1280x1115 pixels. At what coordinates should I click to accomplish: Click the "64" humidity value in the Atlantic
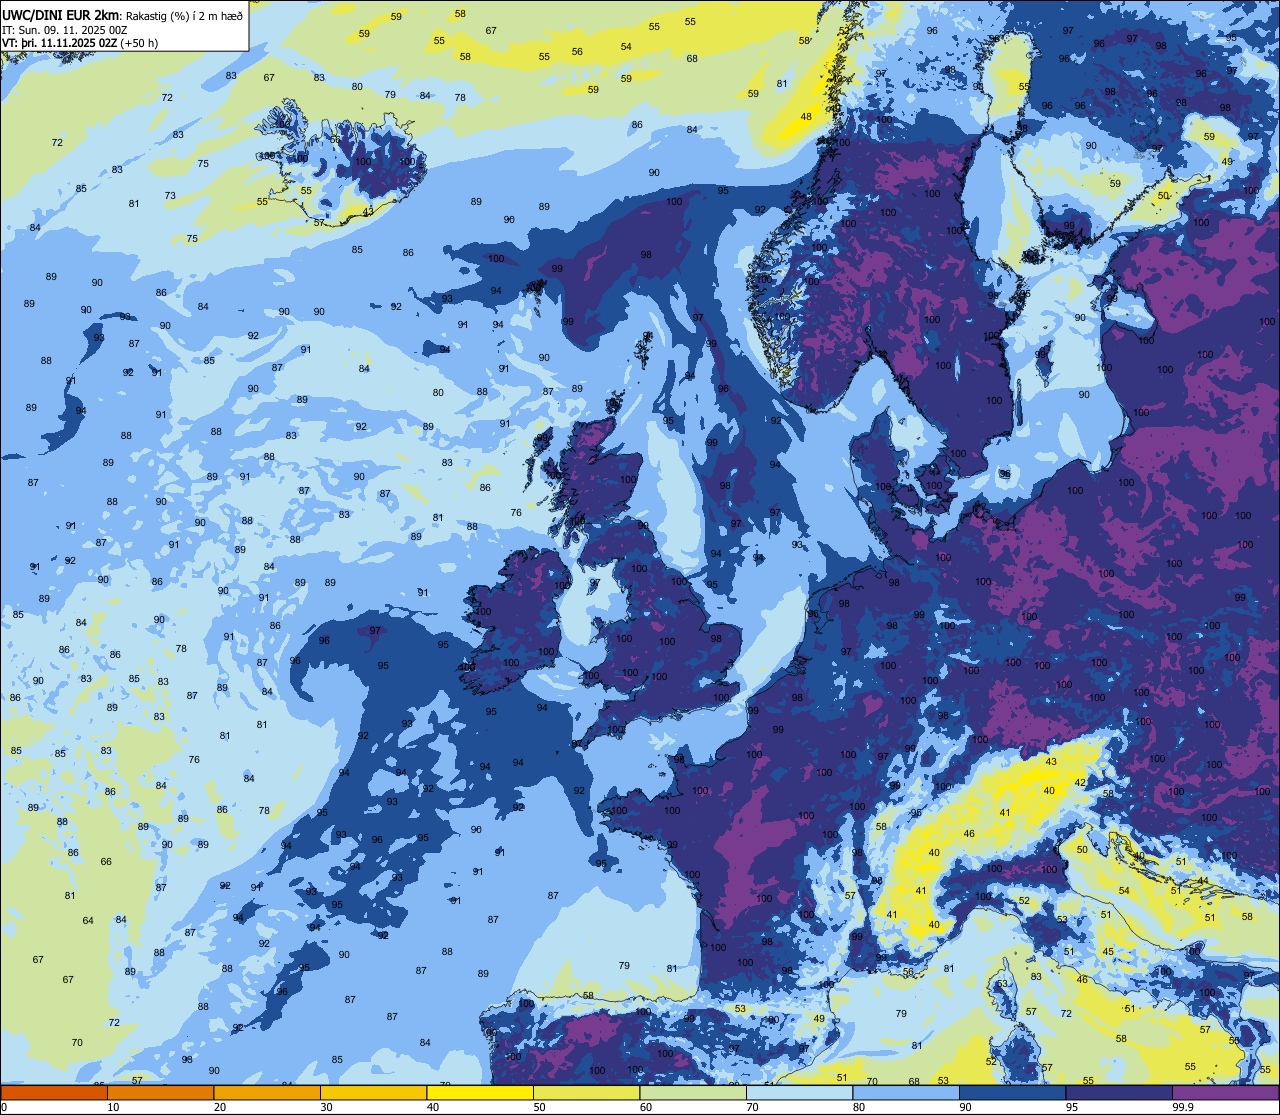pos(88,921)
